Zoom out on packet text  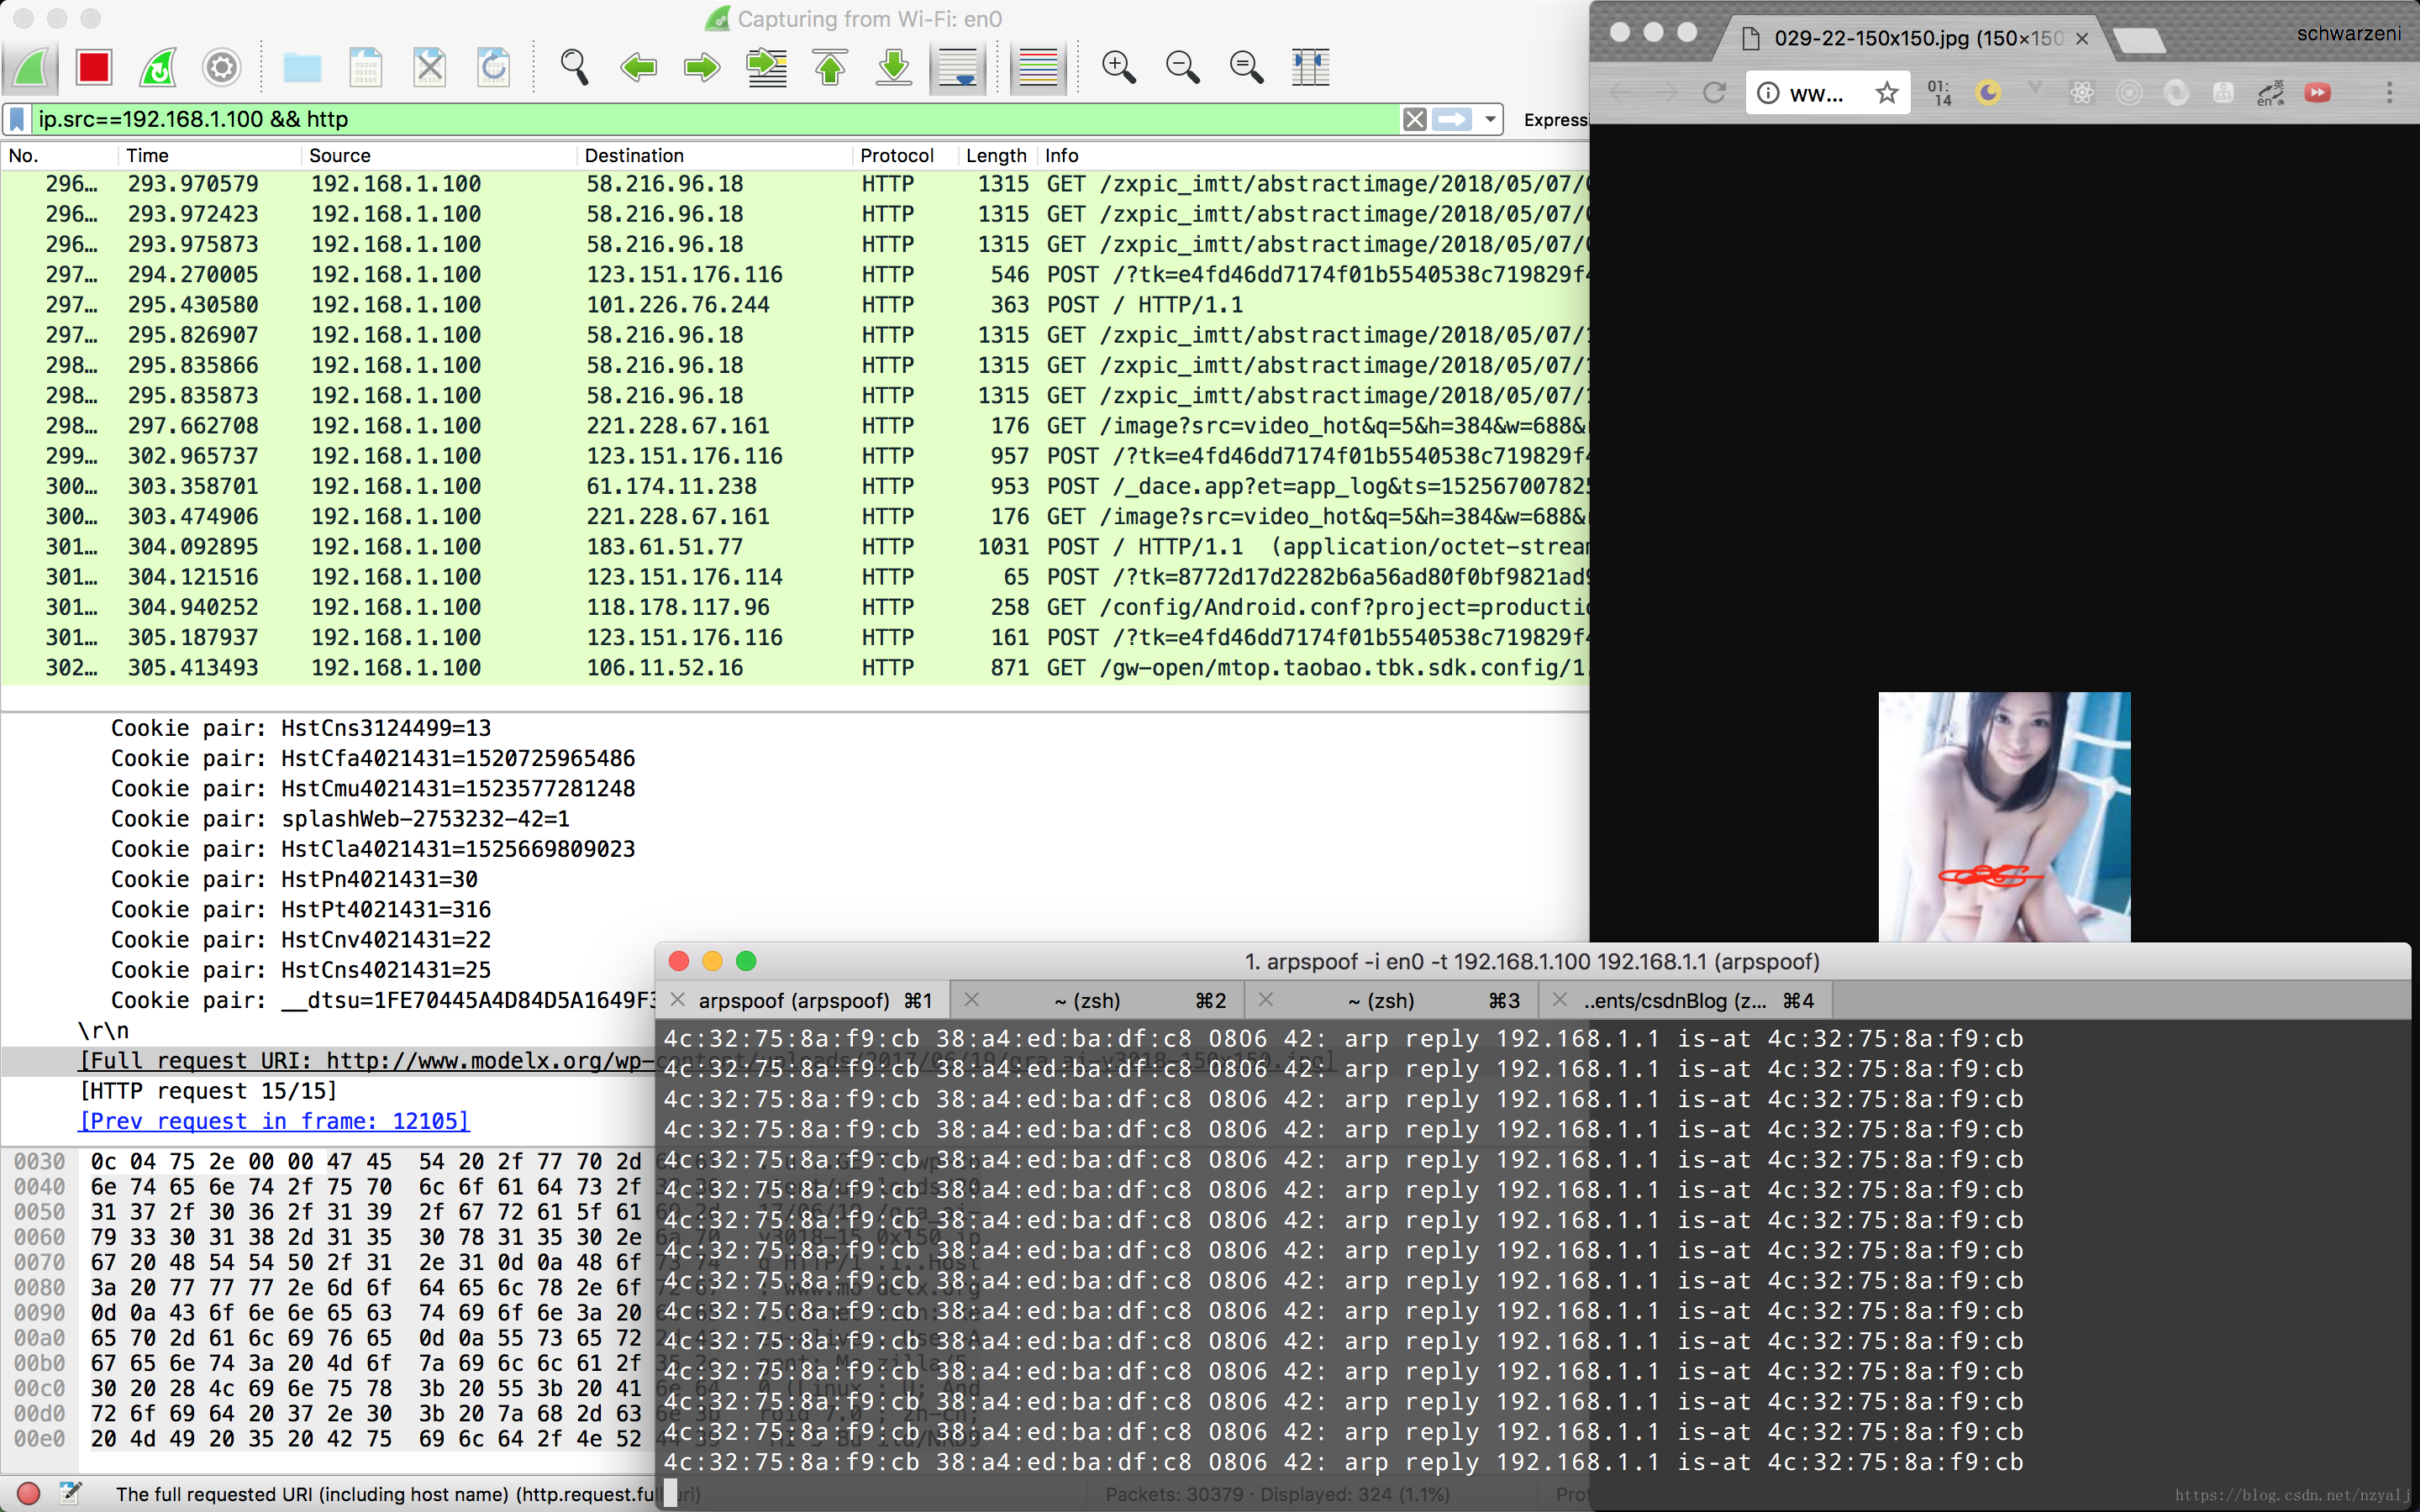(x=1182, y=67)
